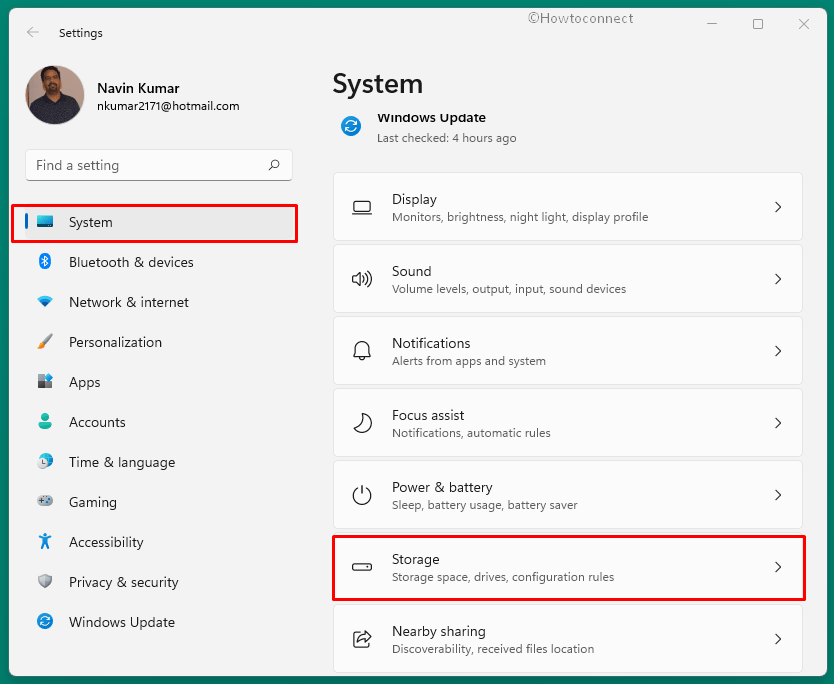Maximize the Settings window
This screenshot has height=684, width=834.
point(758,24)
